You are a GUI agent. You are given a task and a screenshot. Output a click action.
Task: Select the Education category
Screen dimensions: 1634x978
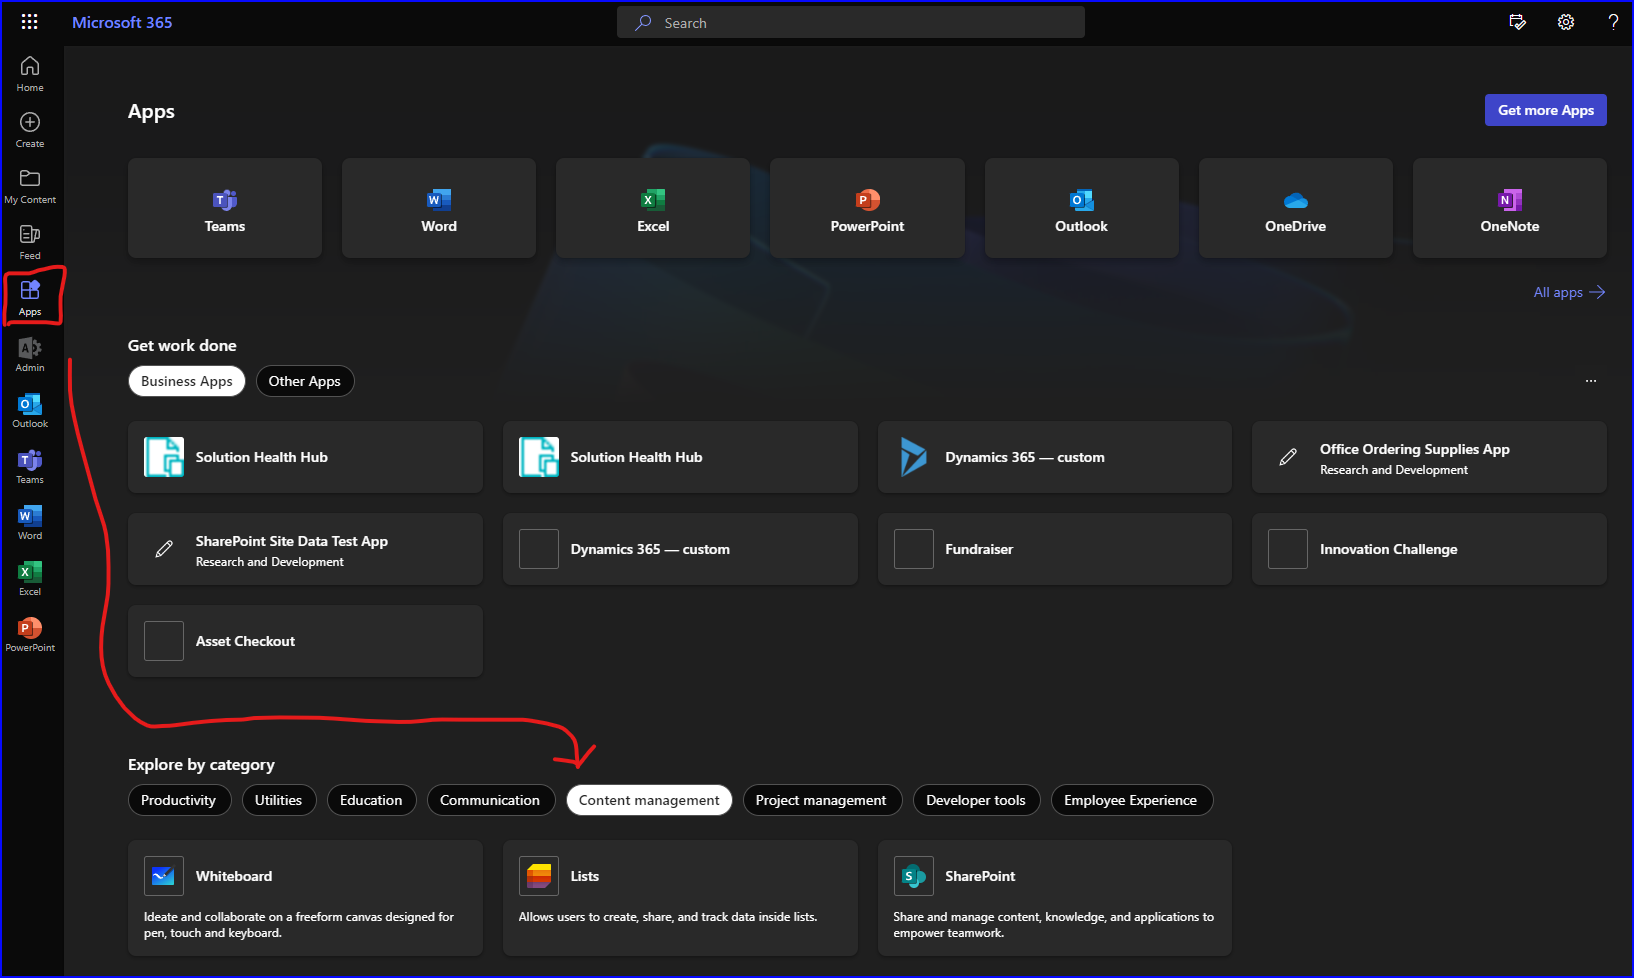point(371,800)
